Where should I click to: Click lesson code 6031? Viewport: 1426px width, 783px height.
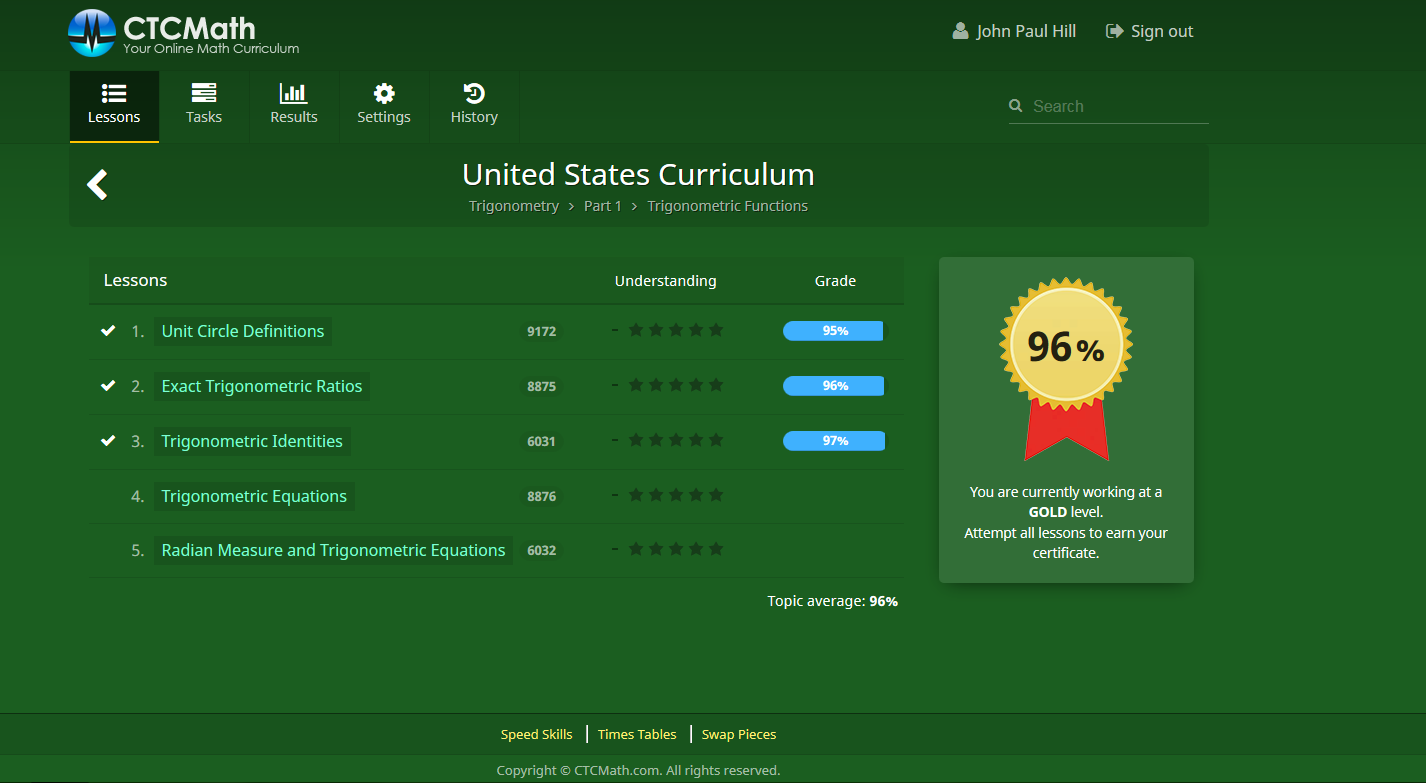click(x=541, y=441)
